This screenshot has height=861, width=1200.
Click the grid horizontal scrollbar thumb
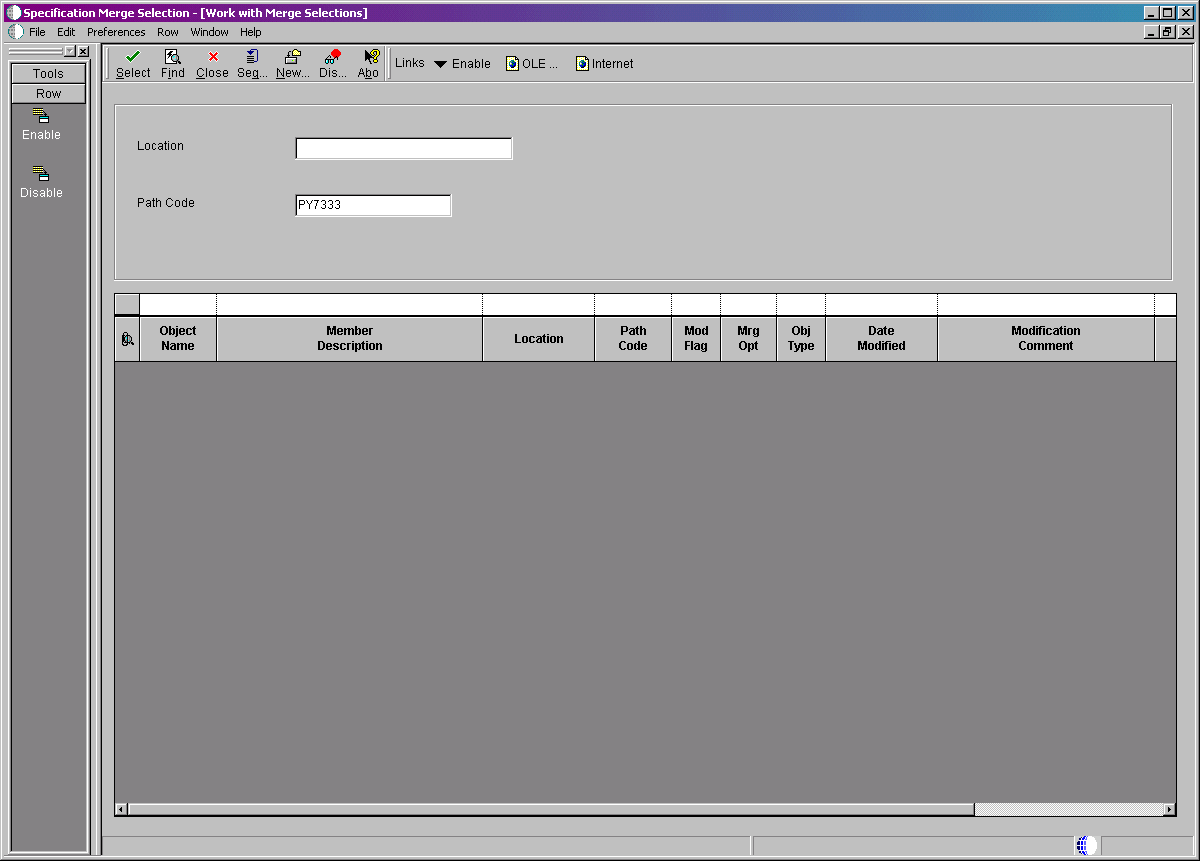(551, 809)
